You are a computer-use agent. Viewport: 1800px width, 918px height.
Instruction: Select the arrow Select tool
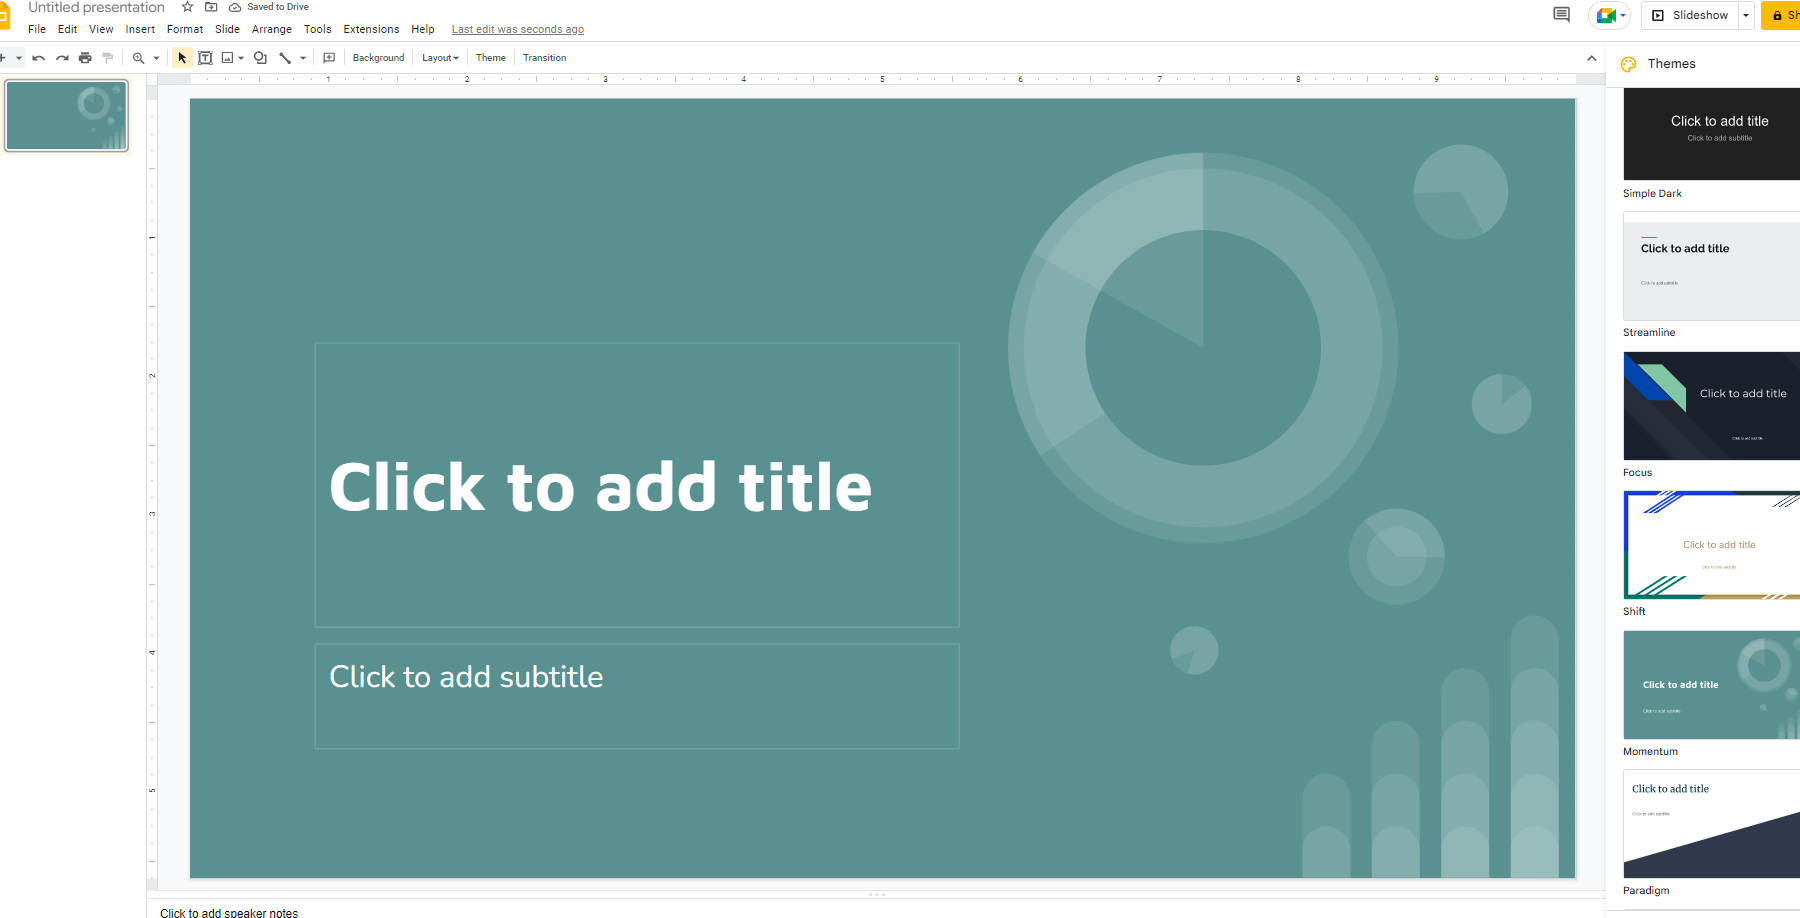pyautogui.click(x=182, y=58)
